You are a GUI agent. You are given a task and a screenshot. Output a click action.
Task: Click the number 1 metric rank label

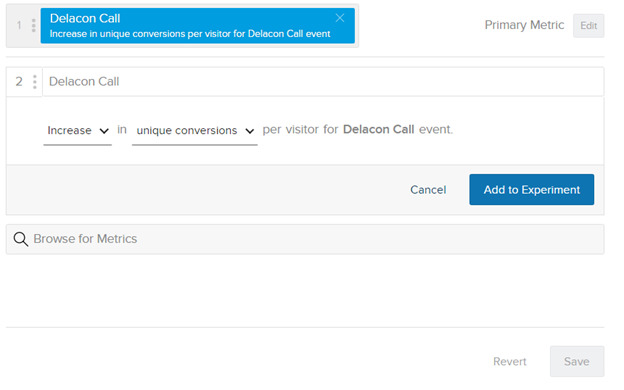tap(19, 25)
